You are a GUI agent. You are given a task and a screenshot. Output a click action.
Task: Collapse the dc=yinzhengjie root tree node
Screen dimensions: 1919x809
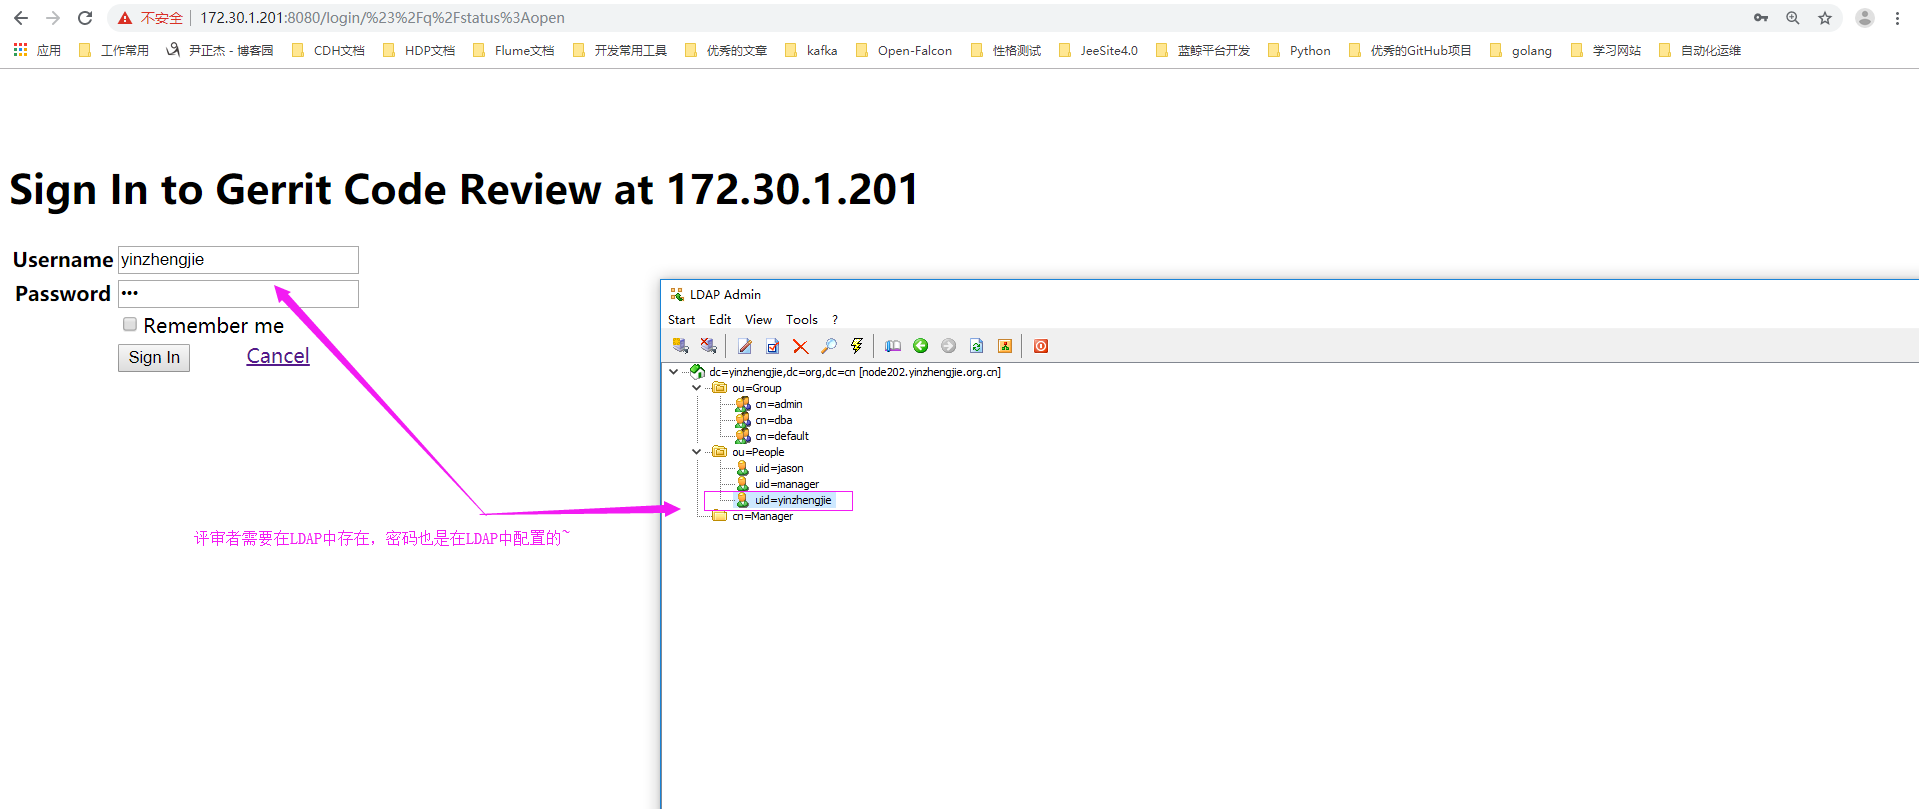tap(674, 372)
